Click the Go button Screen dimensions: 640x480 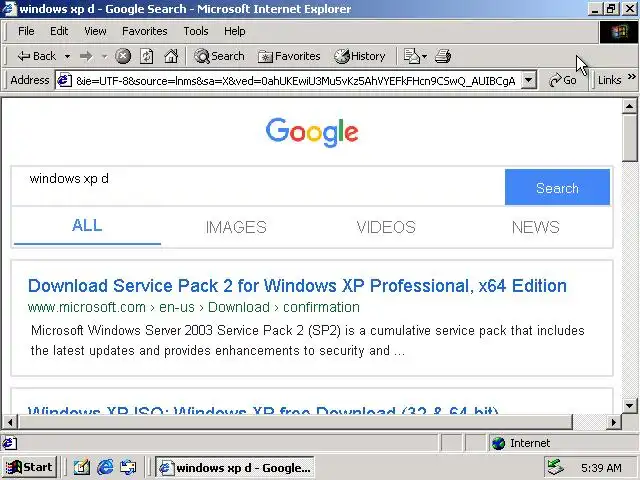(562, 80)
